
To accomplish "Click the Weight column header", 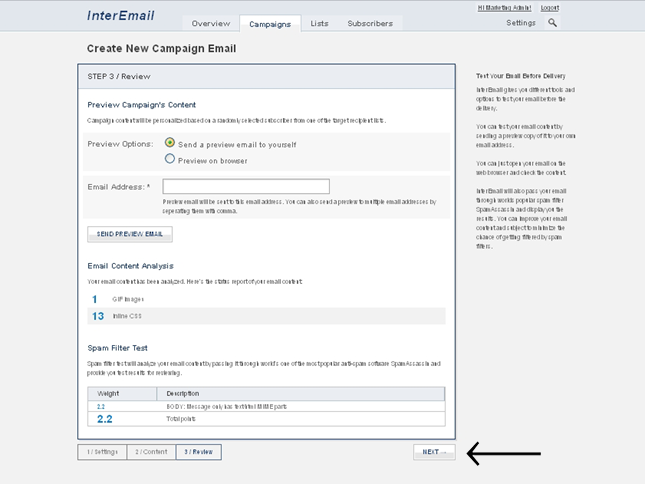I will coord(108,393).
